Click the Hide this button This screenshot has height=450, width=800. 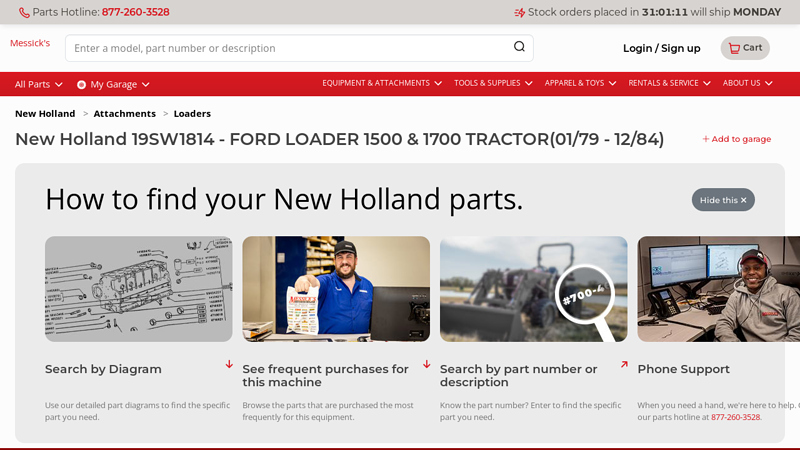point(723,200)
